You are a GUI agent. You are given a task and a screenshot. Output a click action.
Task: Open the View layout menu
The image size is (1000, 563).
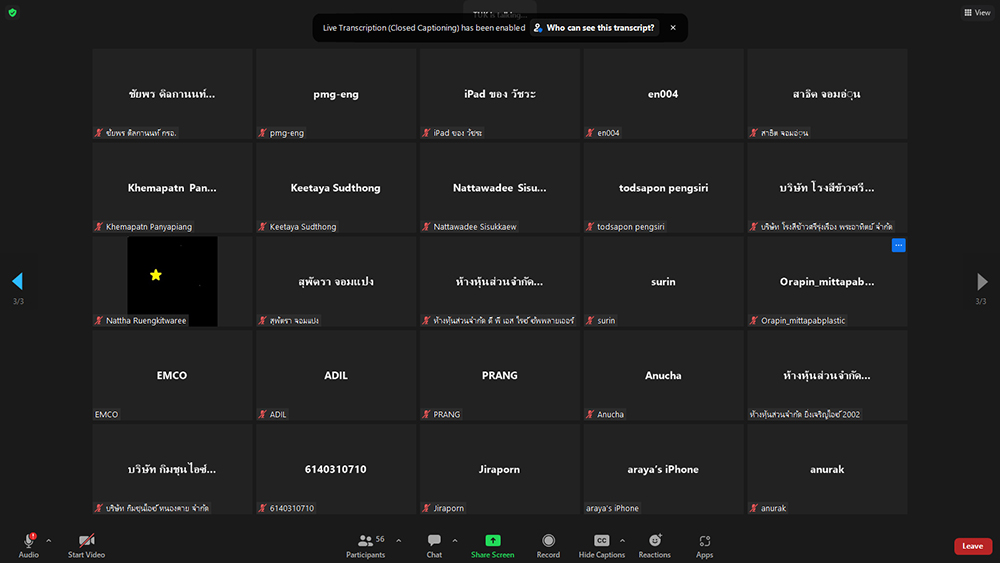[x=976, y=13]
